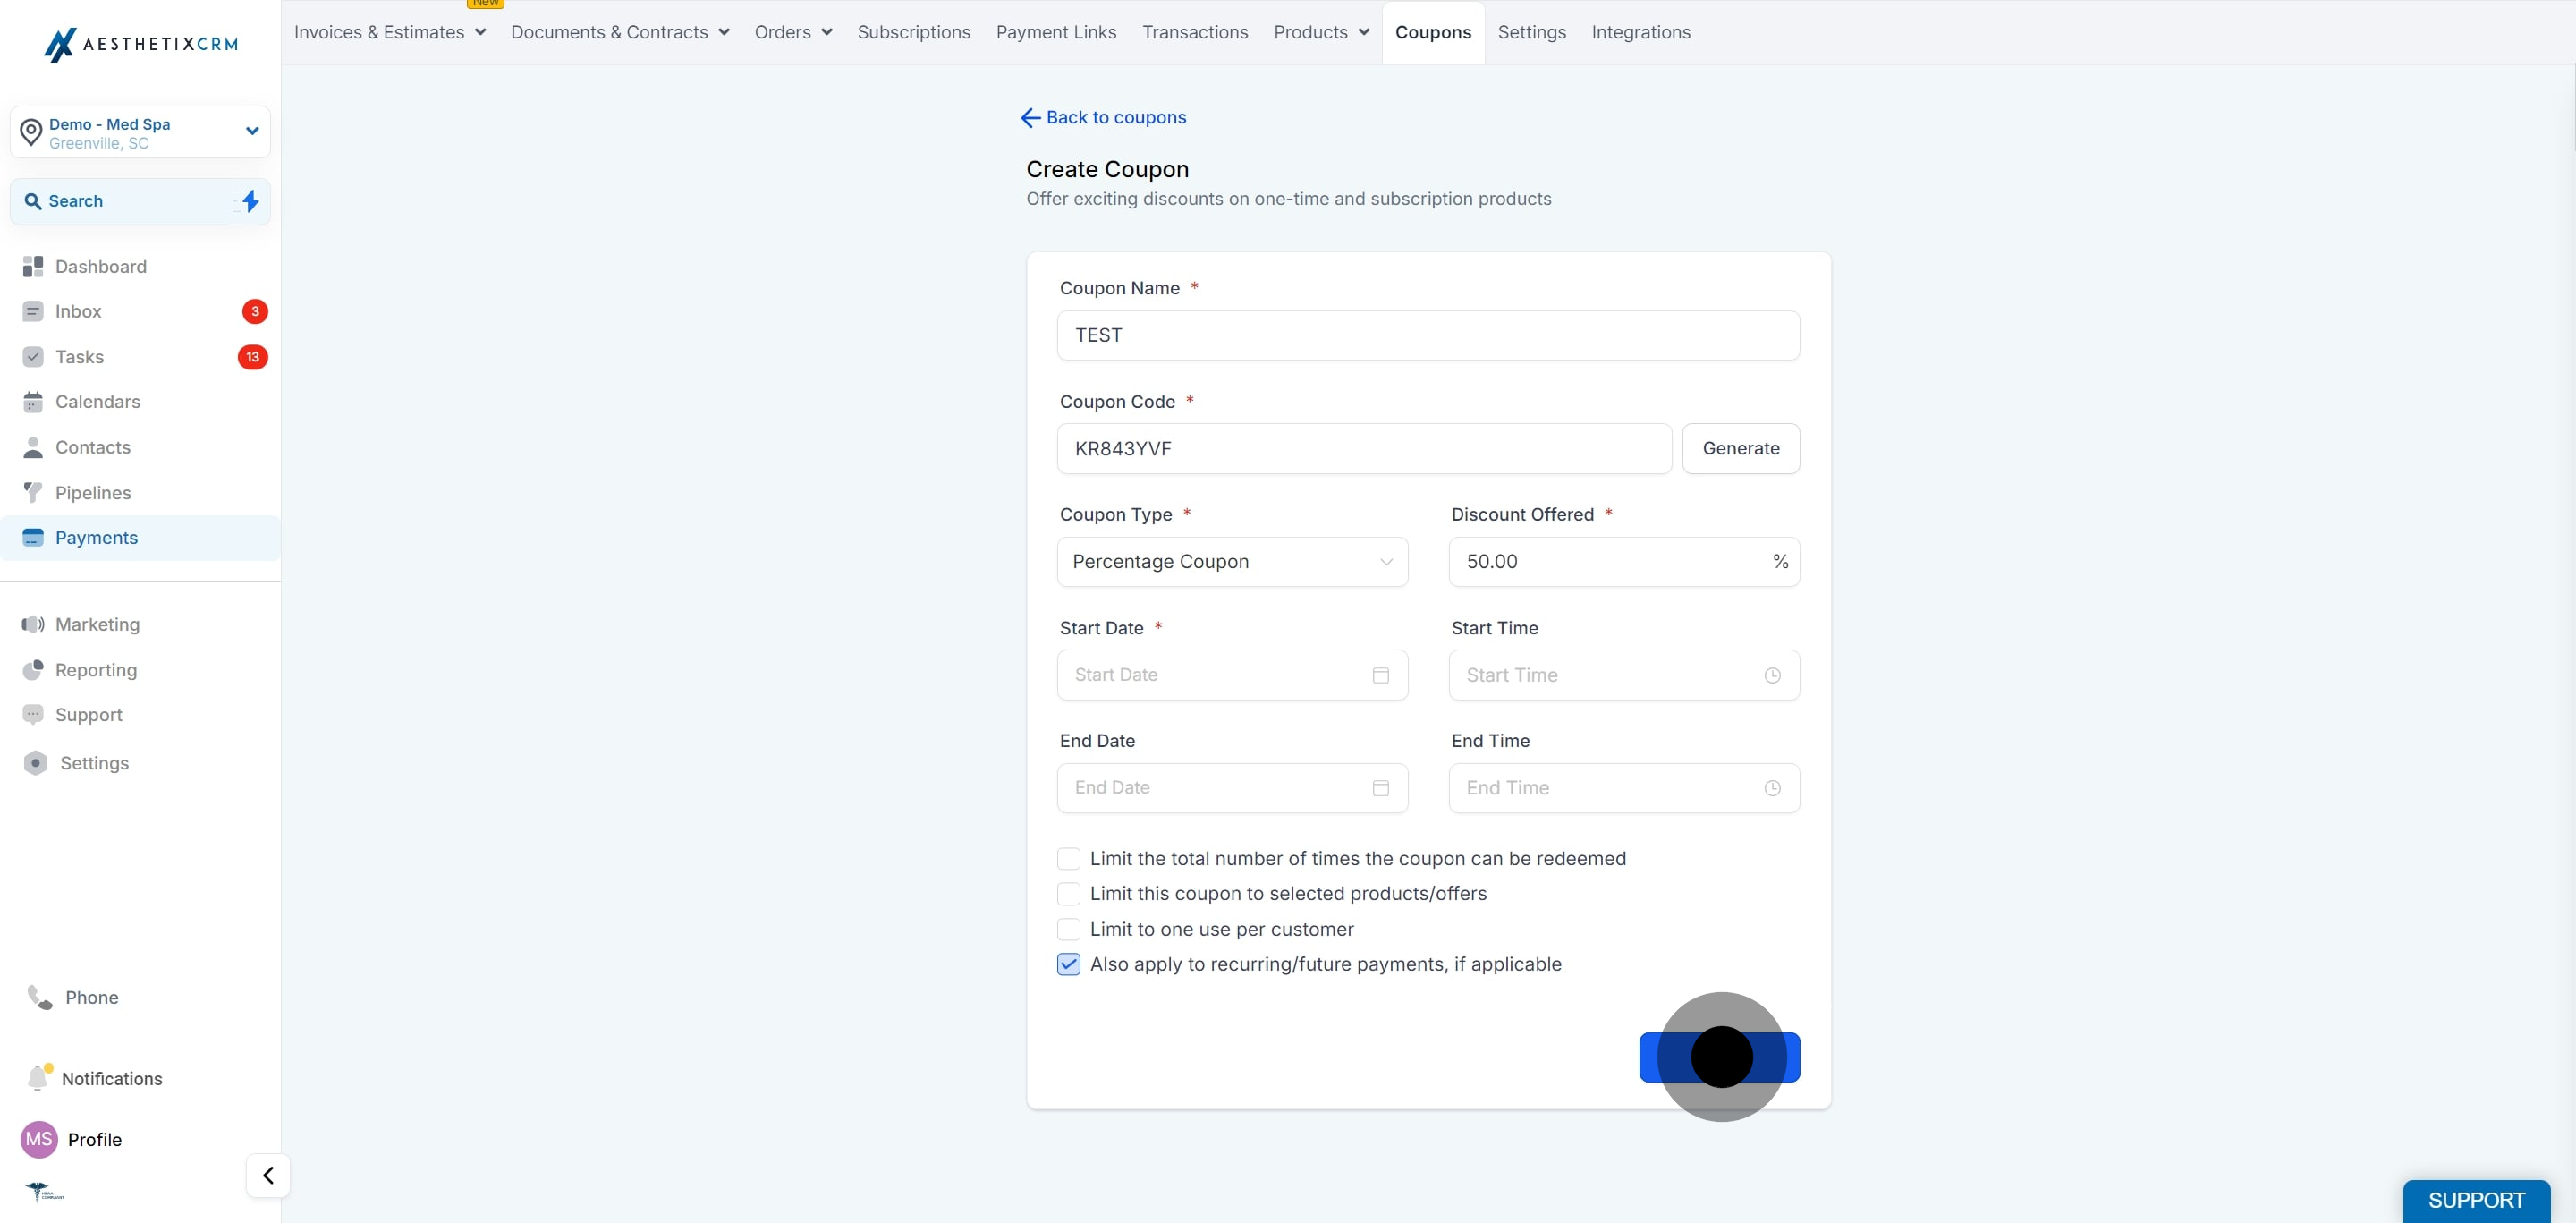2576x1223 pixels.
Task: Open the Coupon Type dropdown
Action: click(1232, 562)
